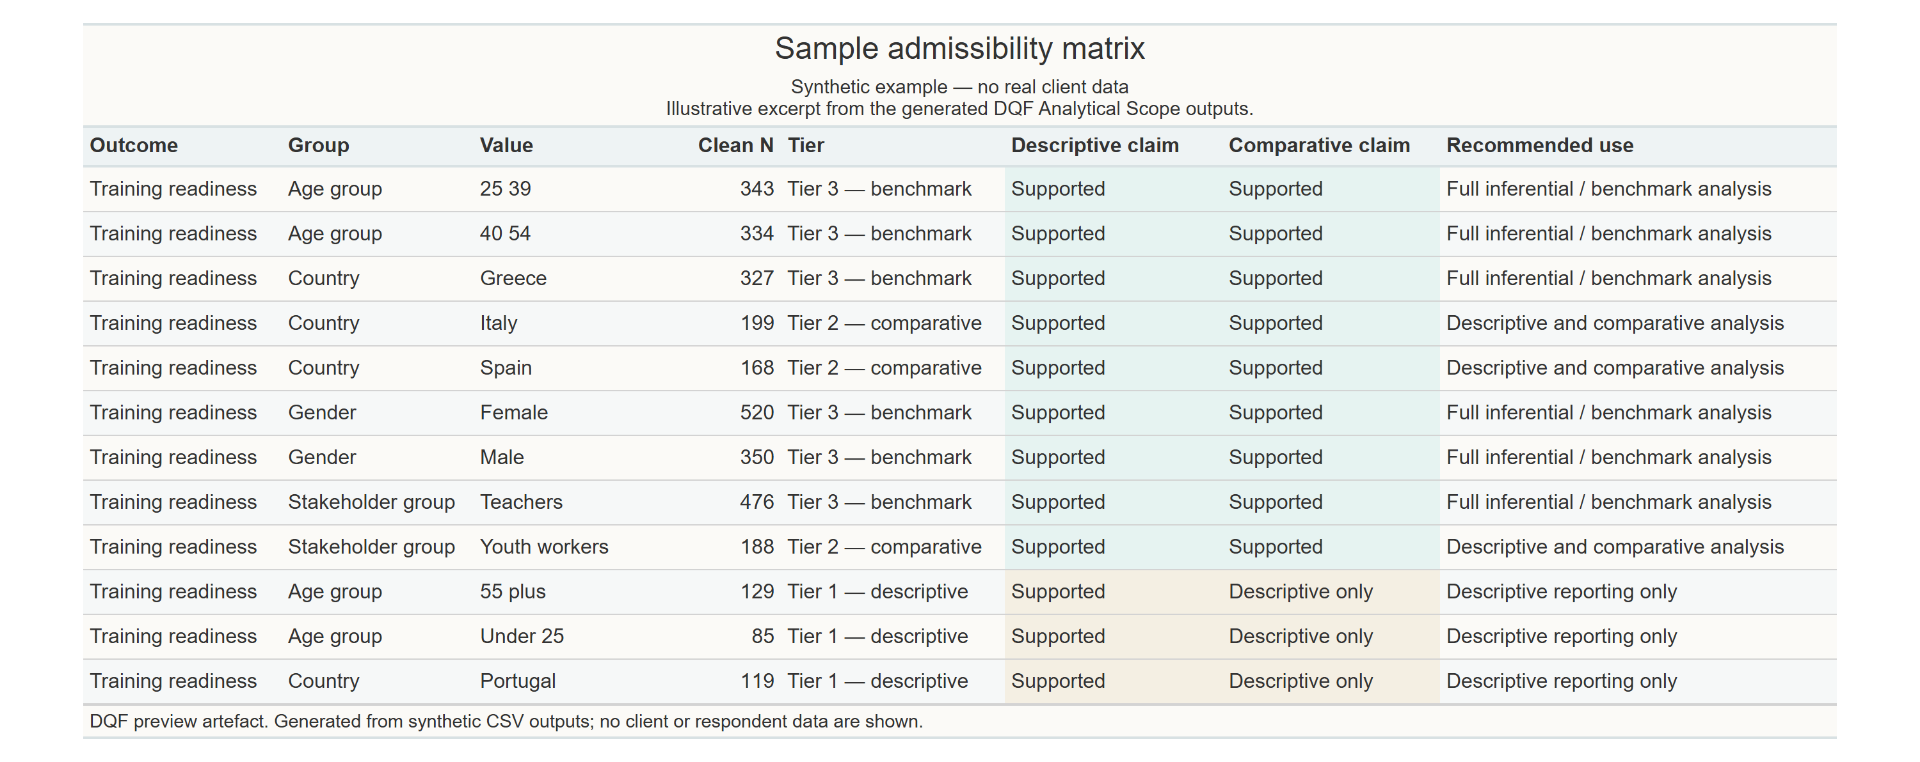This screenshot has height=762, width=1920.
Task: Click the 'Group' column header
Action: [x=318, y=145]
